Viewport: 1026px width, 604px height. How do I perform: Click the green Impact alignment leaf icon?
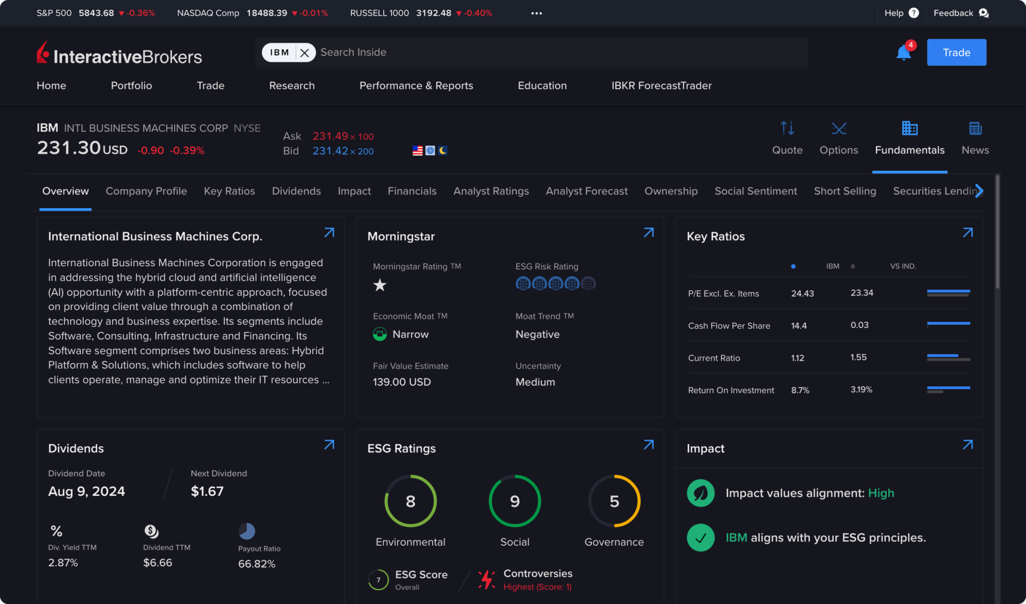701,492
